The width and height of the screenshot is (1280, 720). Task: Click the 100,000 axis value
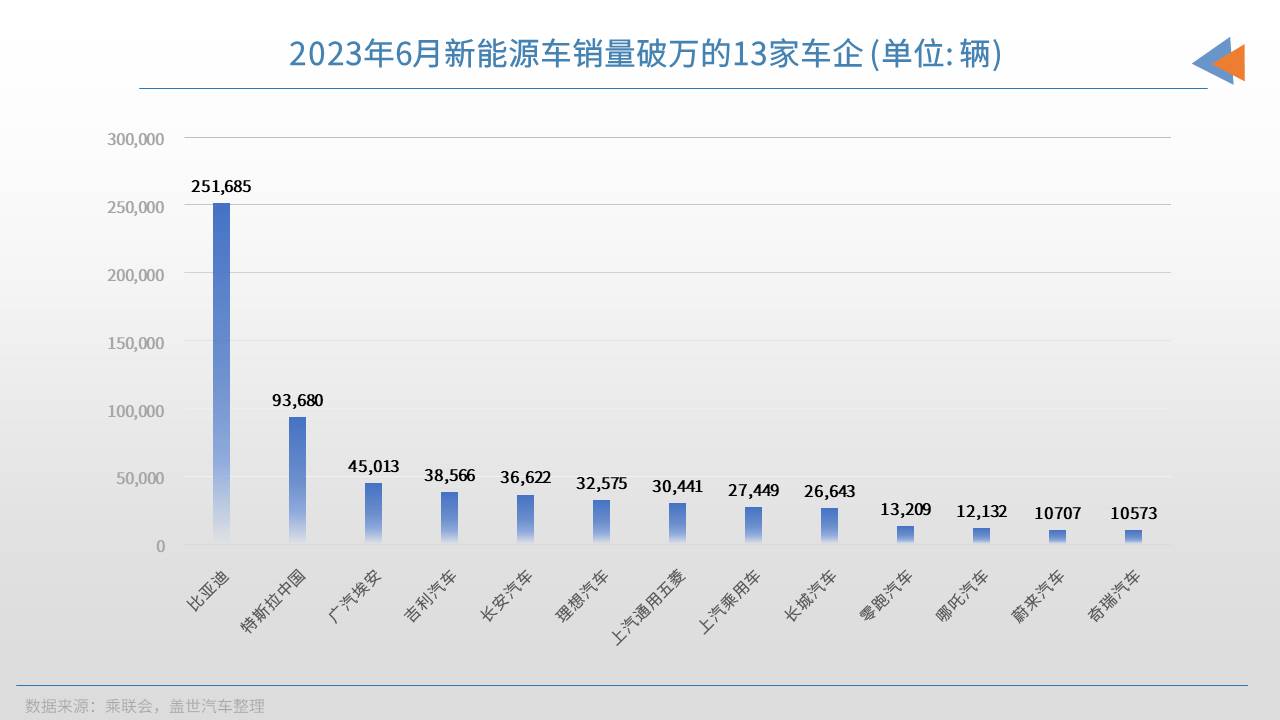(x=136, y=410)
